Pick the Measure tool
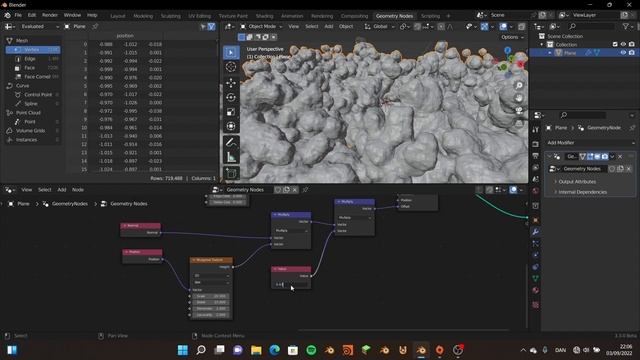This screenshot has height=360, width=640. pos(231,157)
